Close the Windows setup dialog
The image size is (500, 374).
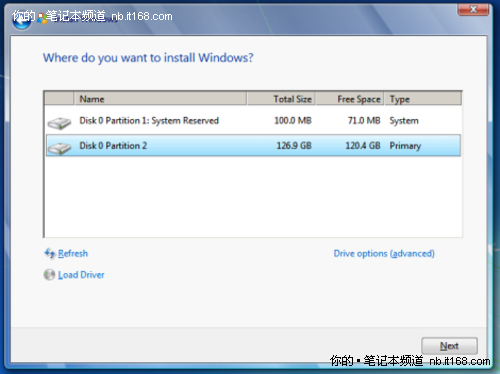[x=473, y=9]
